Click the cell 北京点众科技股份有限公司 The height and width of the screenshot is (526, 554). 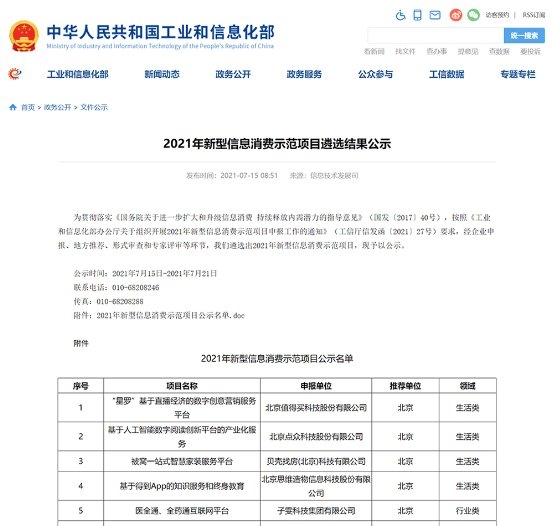[316, 437]
